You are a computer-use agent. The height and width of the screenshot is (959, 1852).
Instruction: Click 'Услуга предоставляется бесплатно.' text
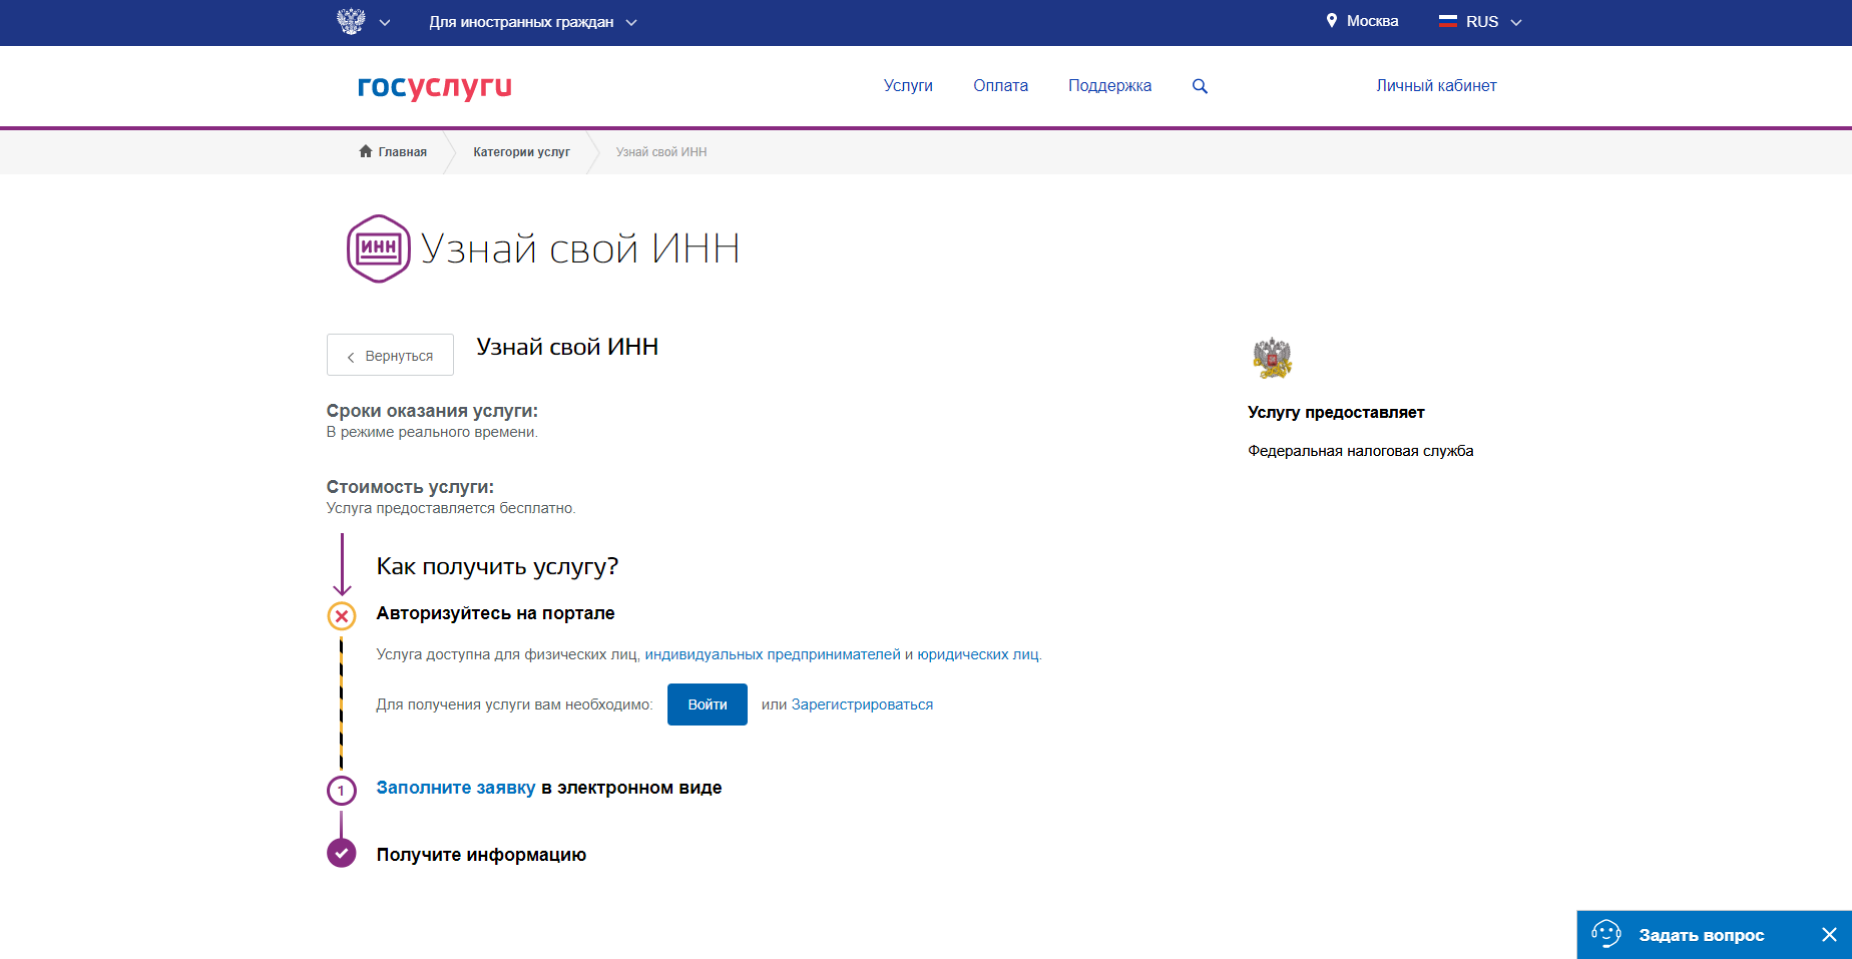tap(451, 508)
